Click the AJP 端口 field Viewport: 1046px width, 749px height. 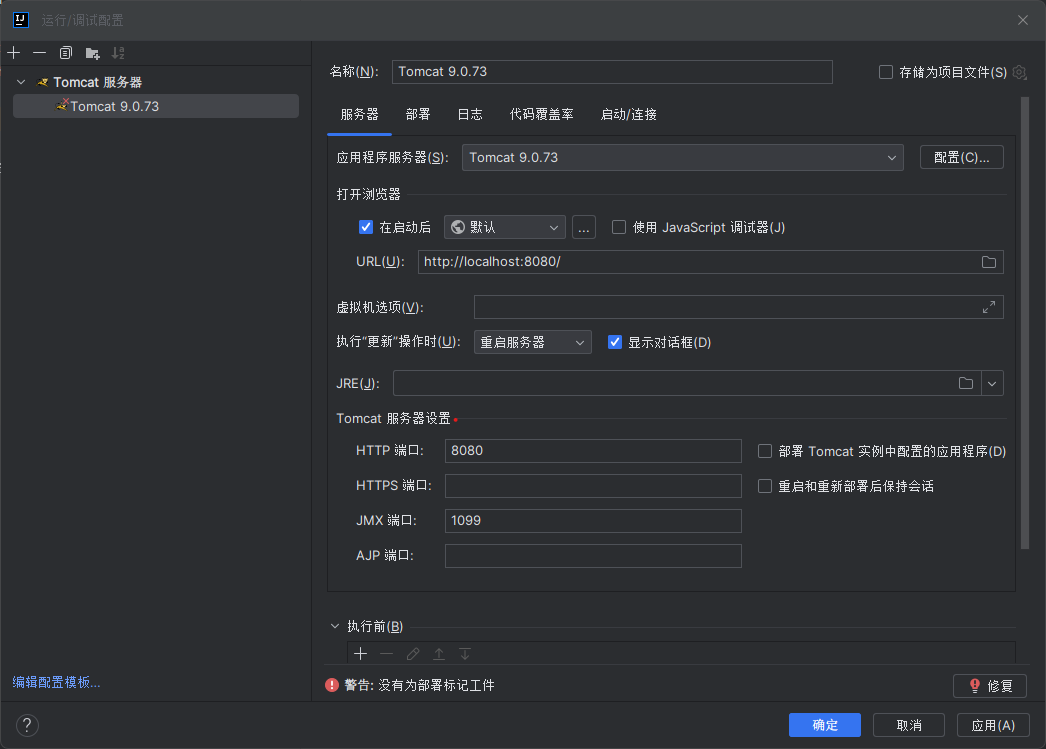tap(593, 556)
